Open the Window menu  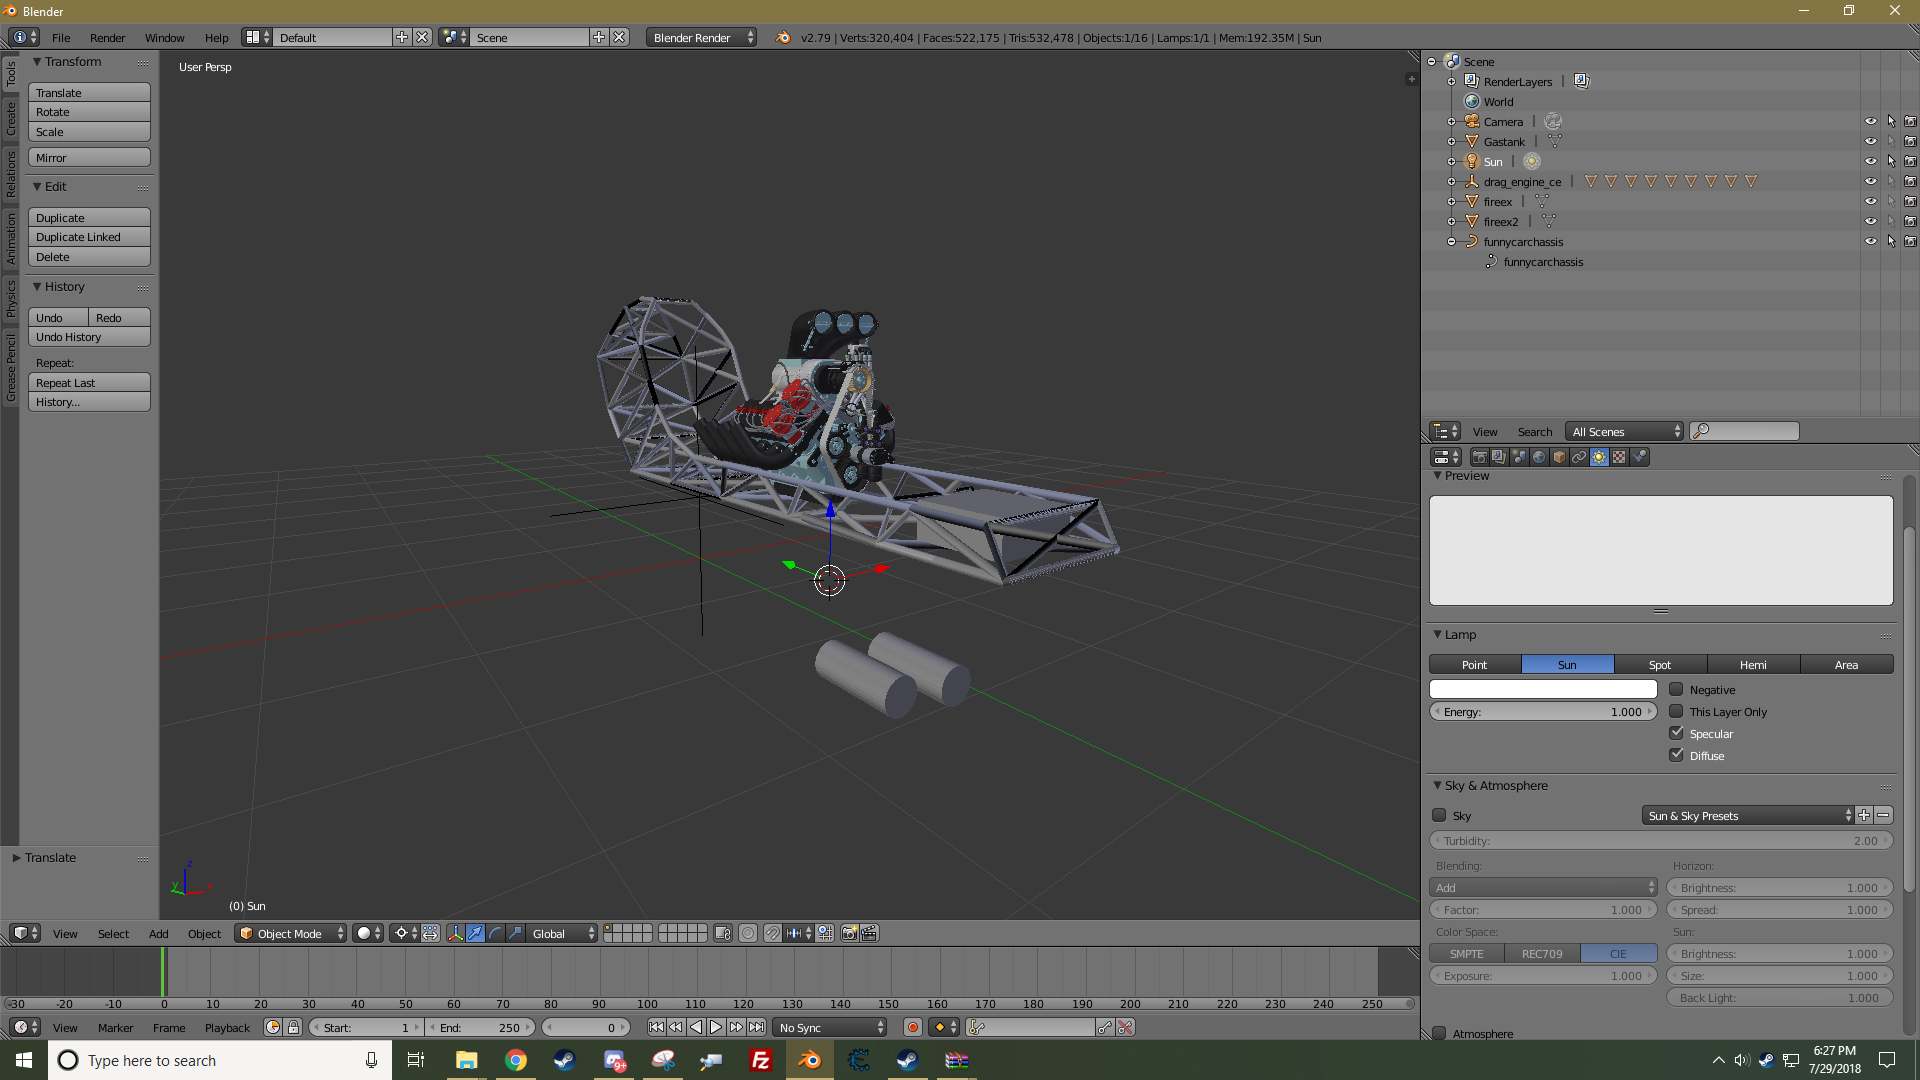(164, 37)
